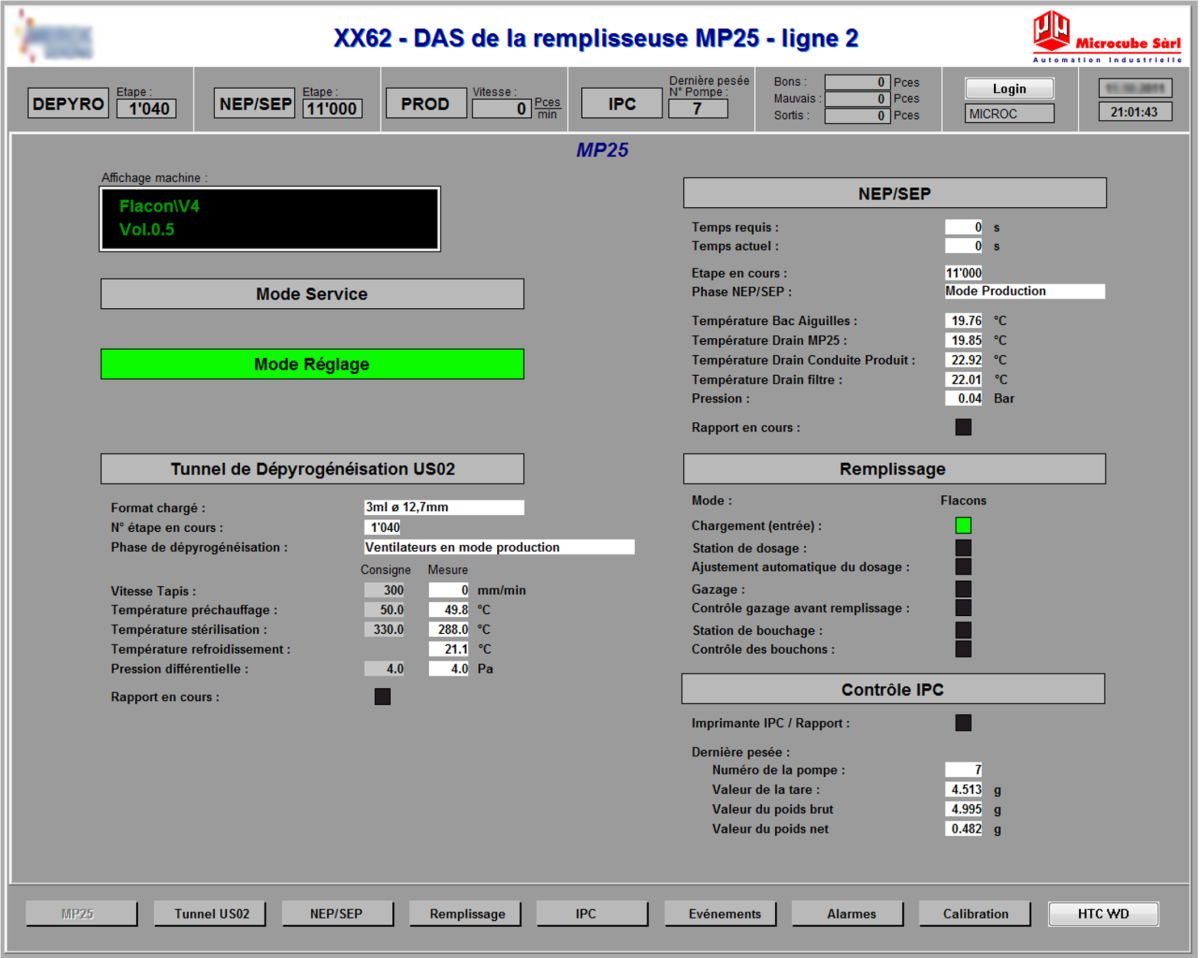Click the DEPYRO status box in header
This screenshot has width=1200, height=958.
tap(68, 103)
